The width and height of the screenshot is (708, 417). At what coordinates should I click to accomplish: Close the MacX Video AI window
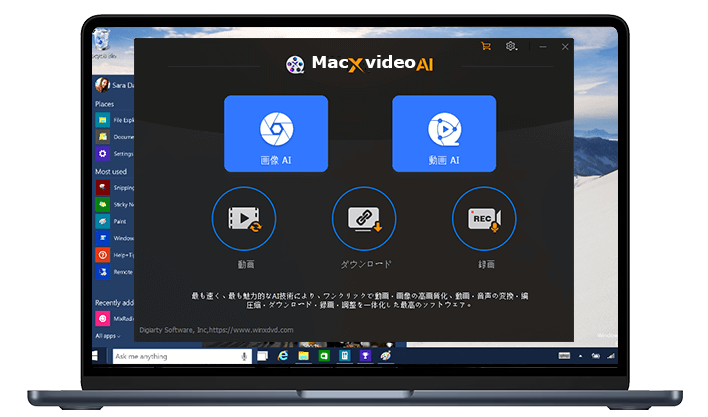[x=565, y=46]
